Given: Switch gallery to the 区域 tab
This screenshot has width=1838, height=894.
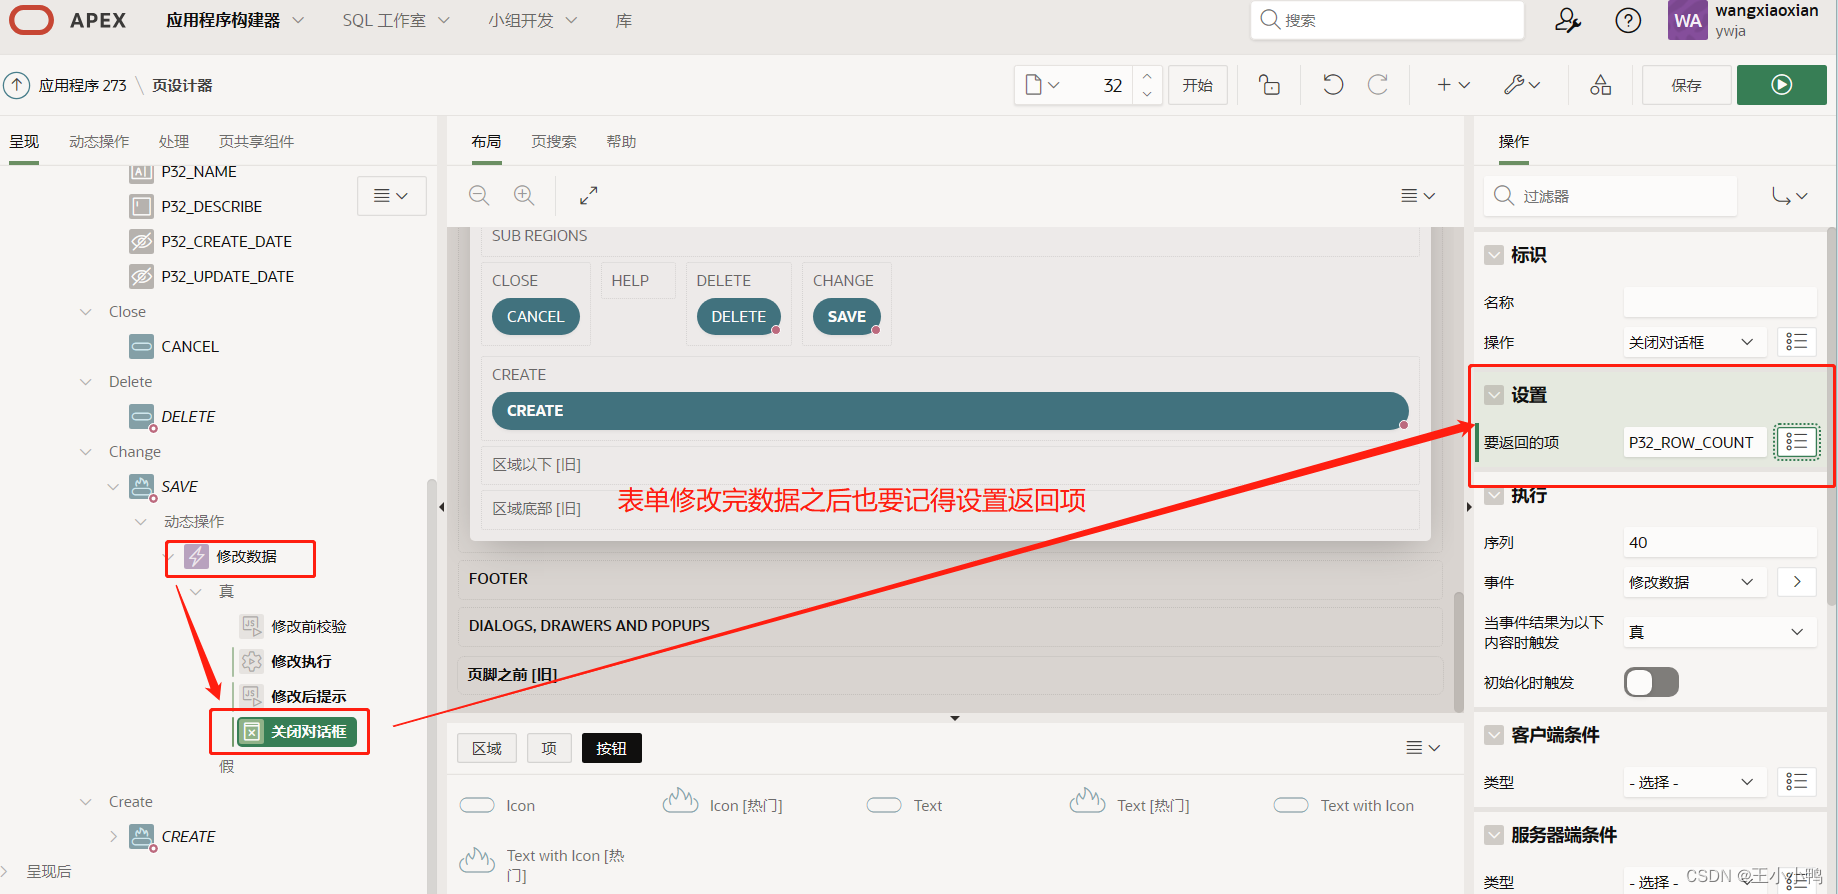Looking at the screenshot, I should 487,748.
